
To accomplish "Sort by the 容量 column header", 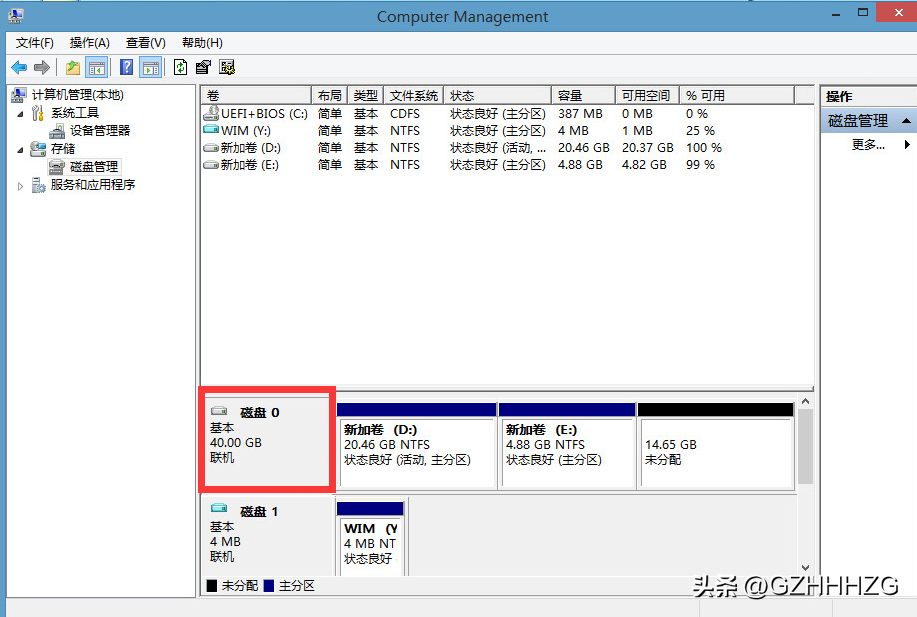I will pyautogui.click(x=584, y=95).
